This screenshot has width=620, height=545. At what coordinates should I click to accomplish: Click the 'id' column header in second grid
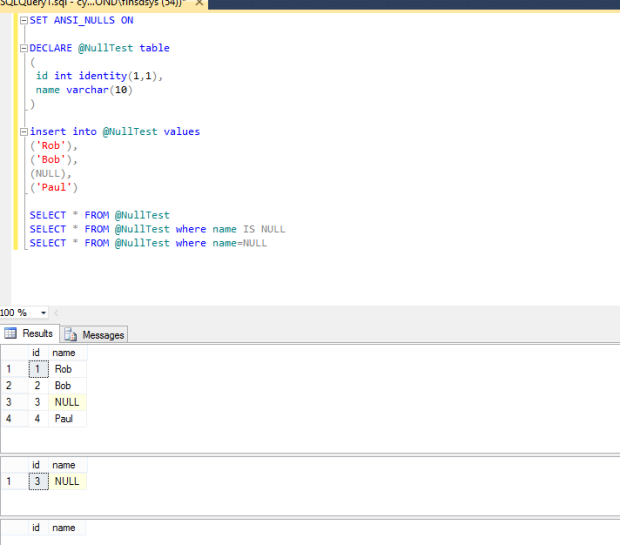tap(37, 465)
